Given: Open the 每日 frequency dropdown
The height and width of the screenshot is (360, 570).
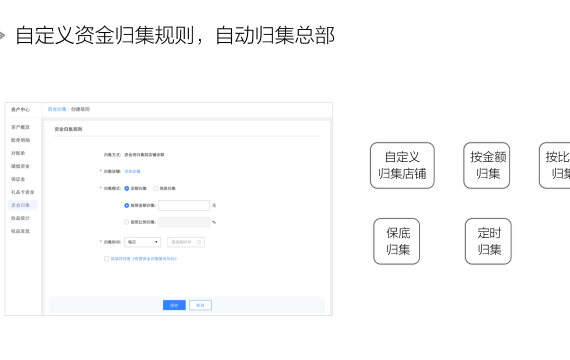Looking at the screenshot, I should pos(142,242).
